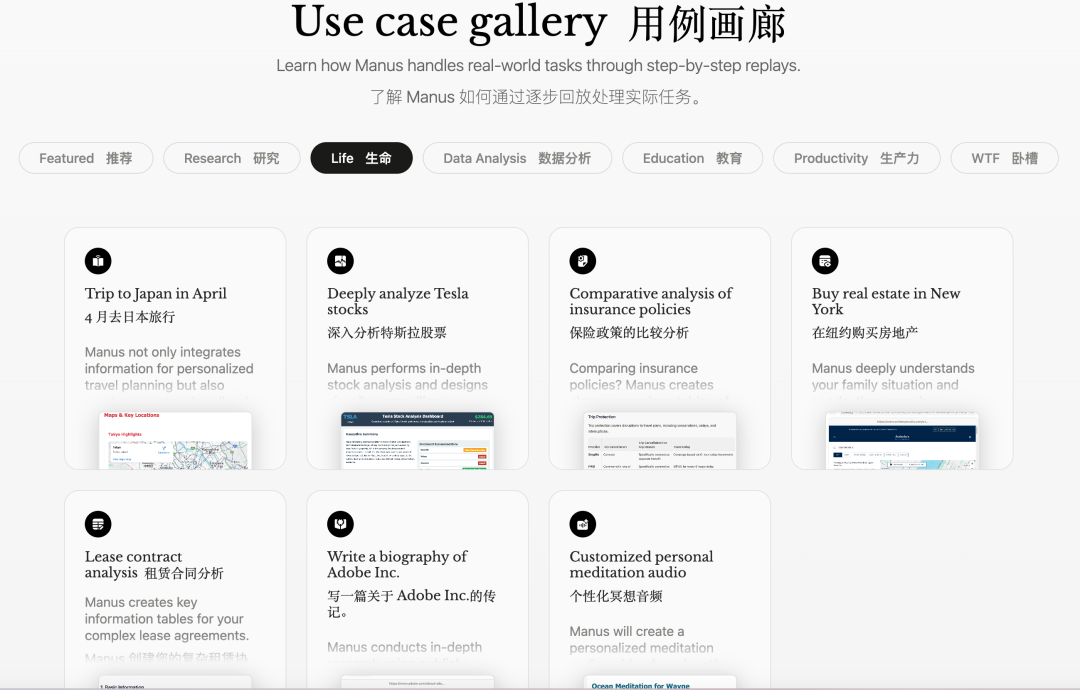Click the Adobe biography card icon

pos(340,524)
